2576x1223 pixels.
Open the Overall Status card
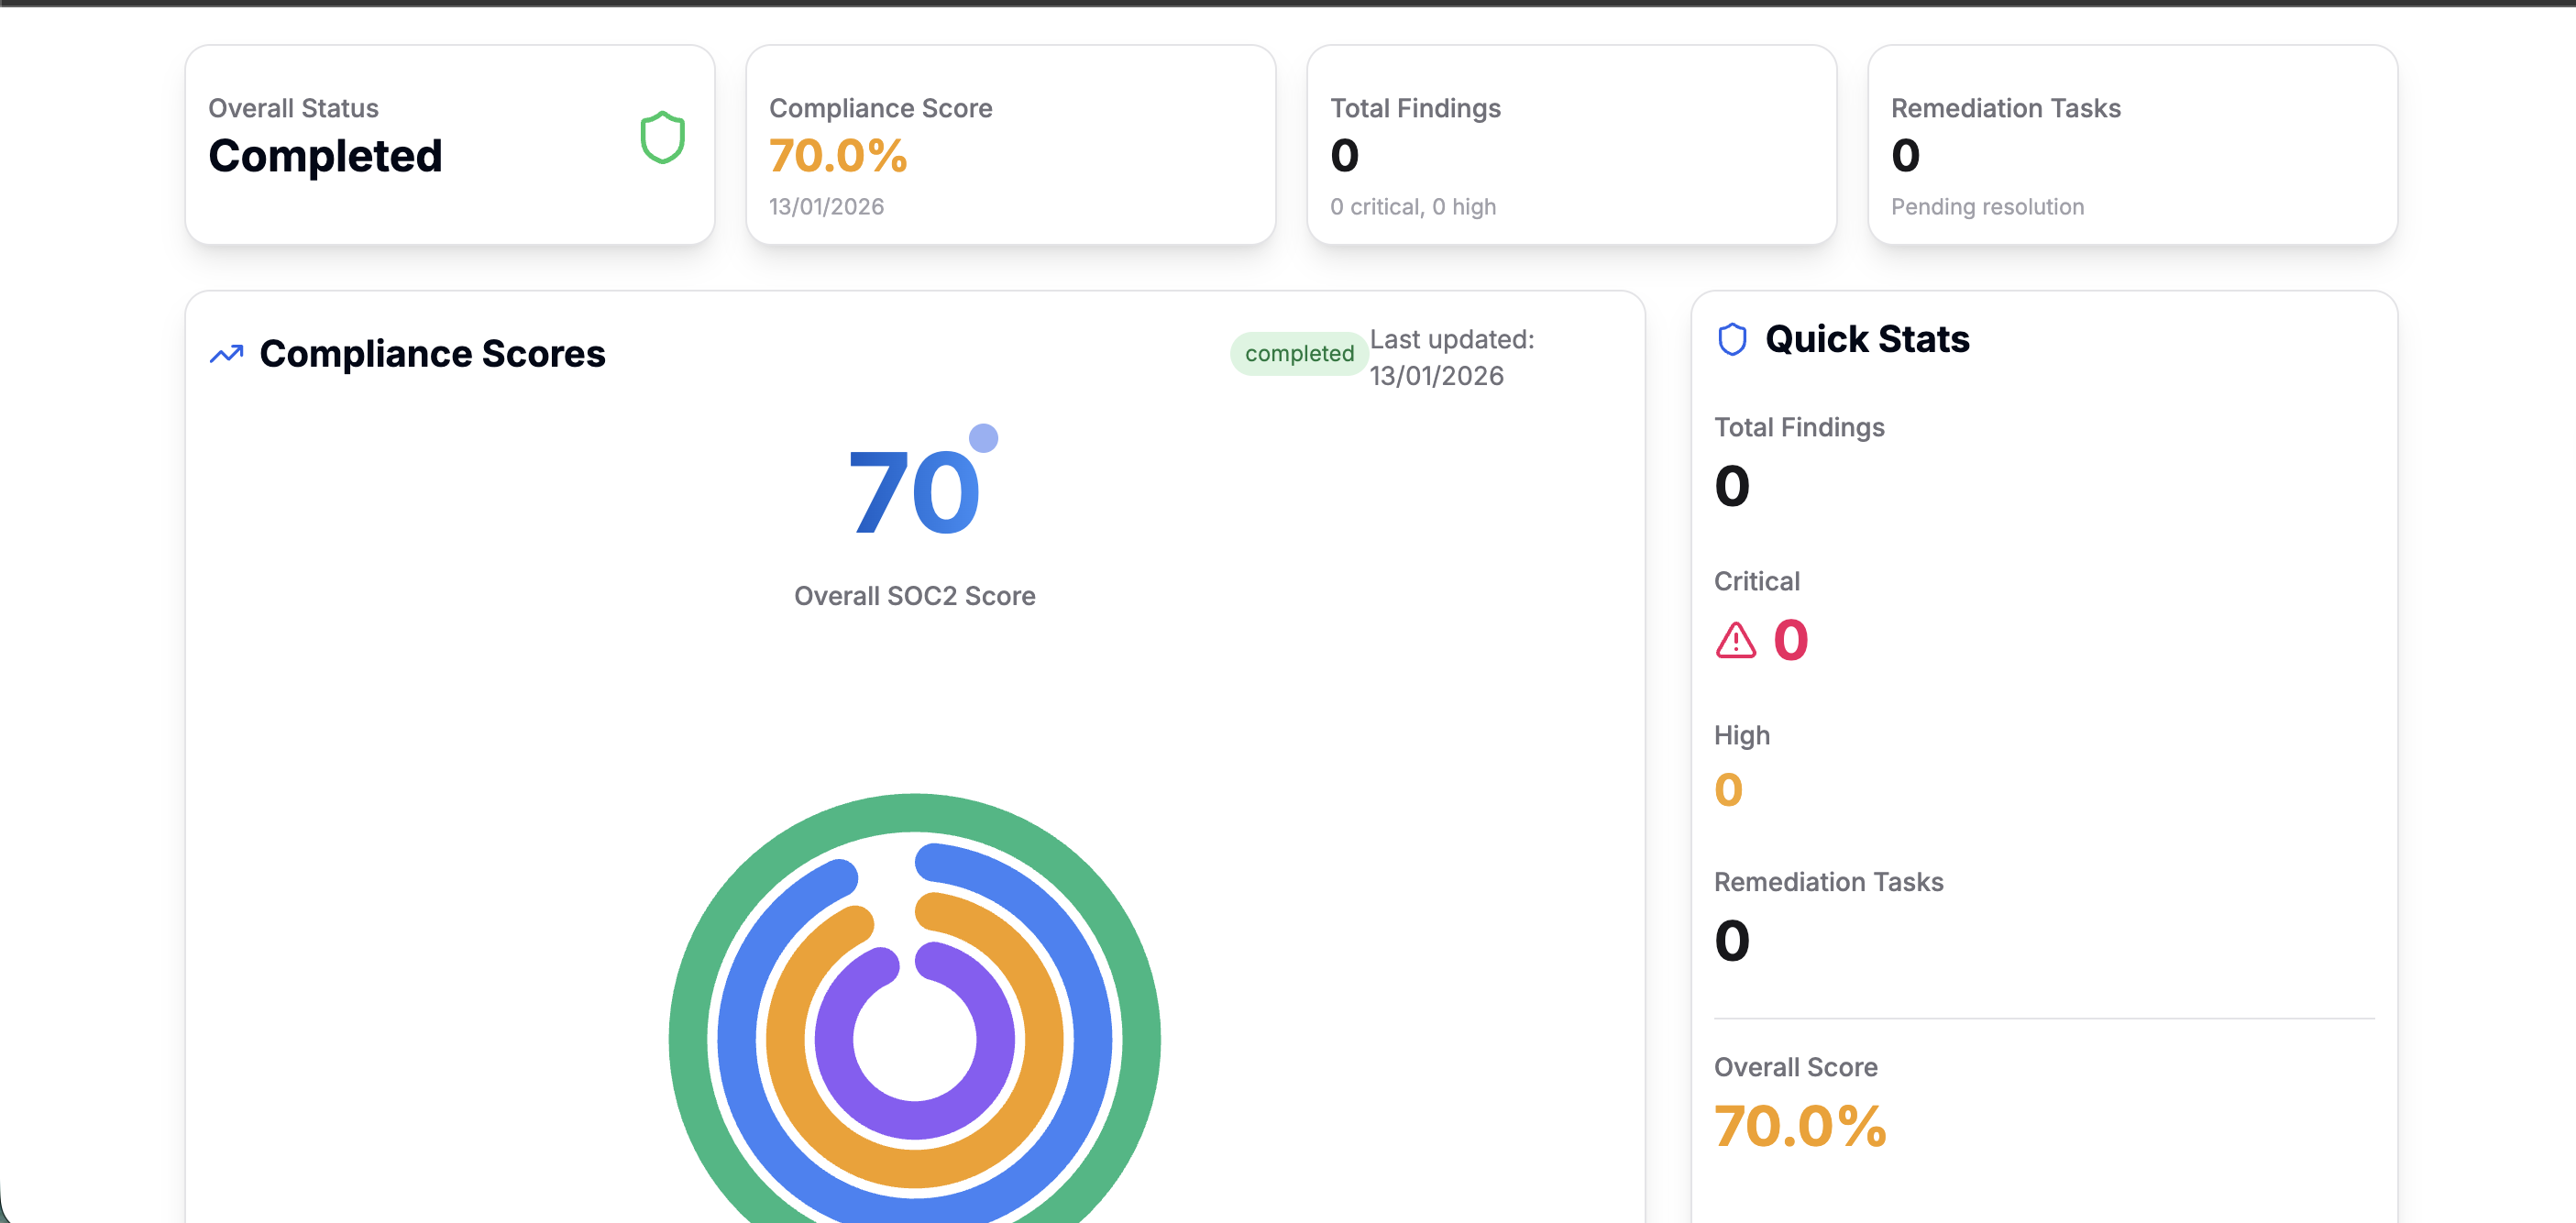[x=449, y=145]
